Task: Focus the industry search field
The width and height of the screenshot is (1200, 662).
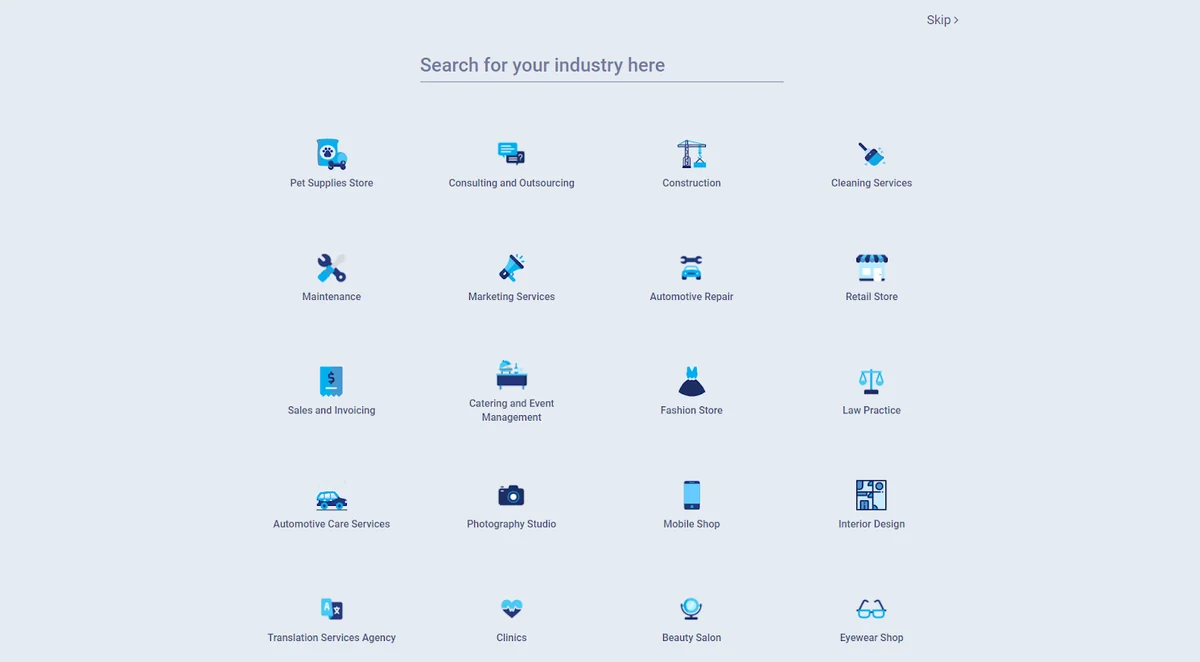Action: coord(602,65)
